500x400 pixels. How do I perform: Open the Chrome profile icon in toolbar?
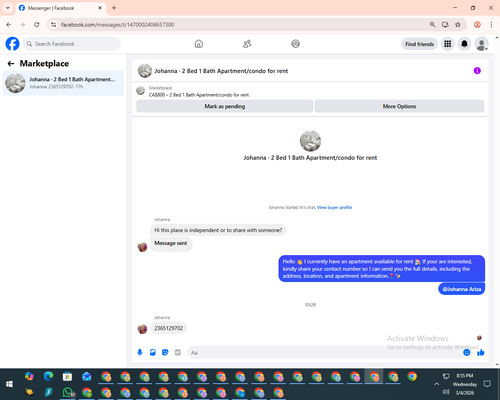tap(477, 25)
